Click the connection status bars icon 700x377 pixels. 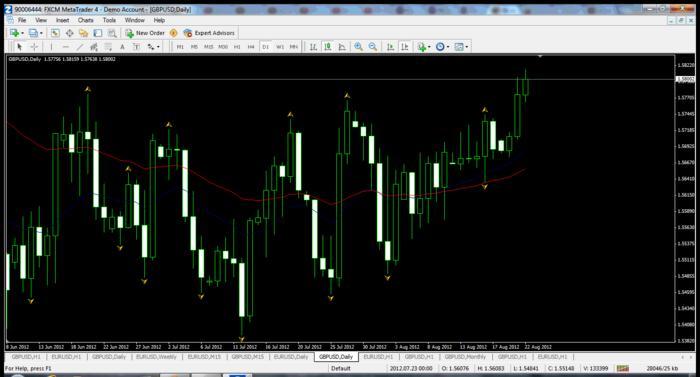point(623,368)
